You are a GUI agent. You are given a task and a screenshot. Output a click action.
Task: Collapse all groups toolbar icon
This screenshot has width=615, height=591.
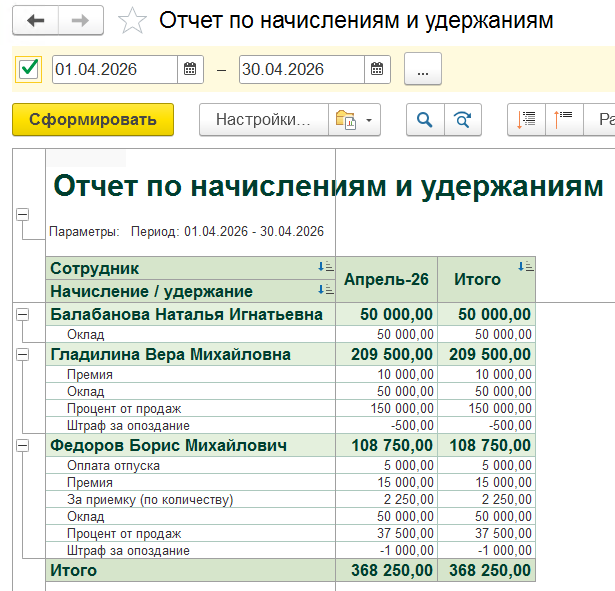point(564,120)
